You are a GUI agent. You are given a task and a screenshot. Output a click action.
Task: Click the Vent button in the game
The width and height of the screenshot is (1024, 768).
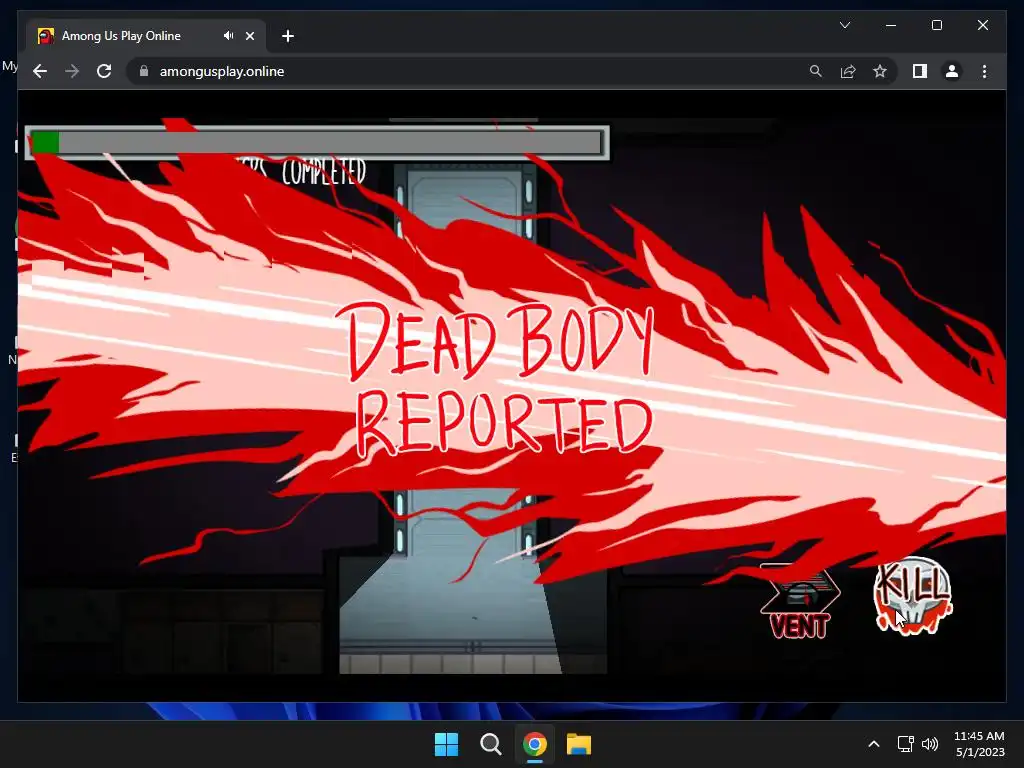point(800,602)
